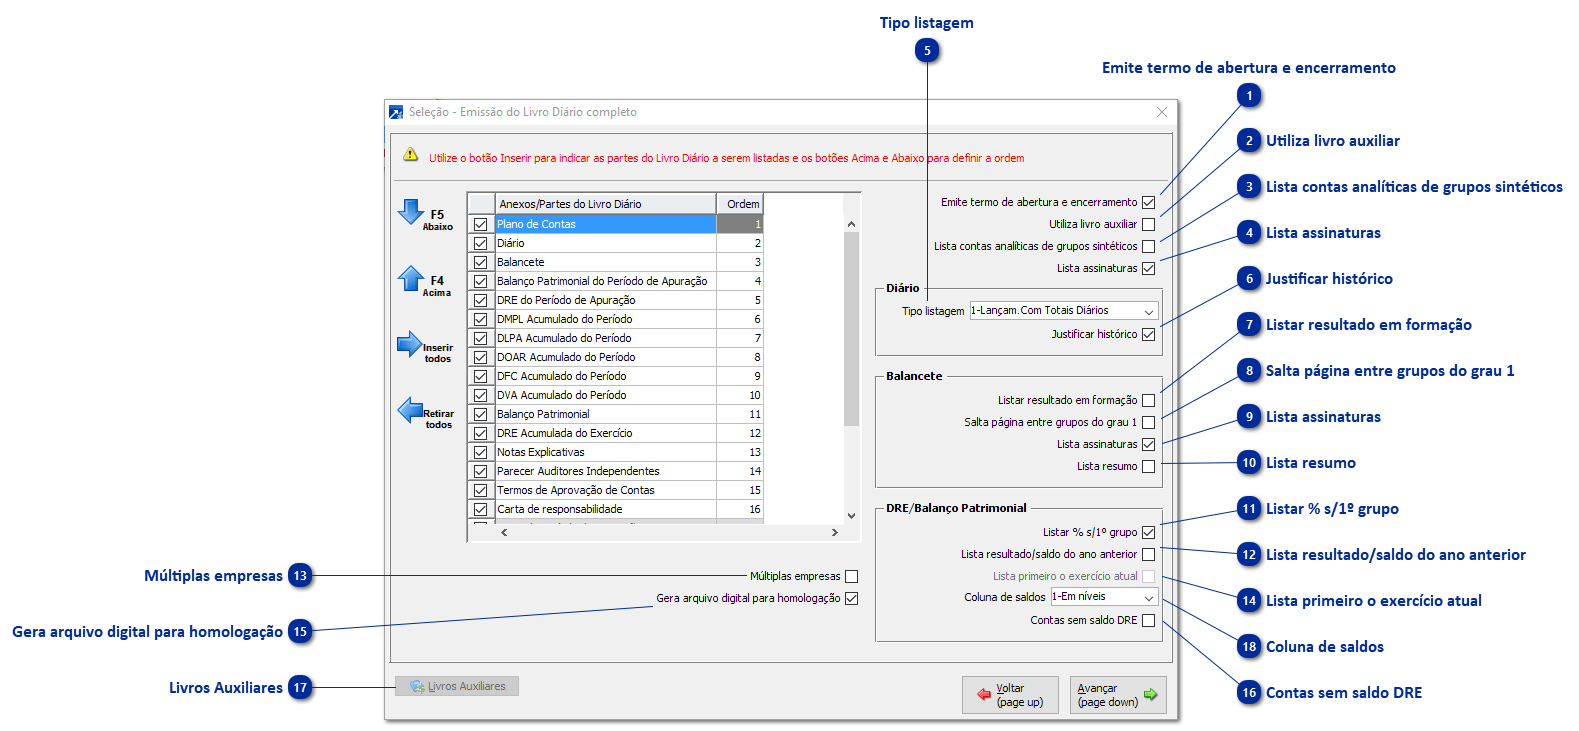This screenshot has height=731, width=1579.
Task: Click the F4 Acima up arrow
Action: click(x=411, y=278)
